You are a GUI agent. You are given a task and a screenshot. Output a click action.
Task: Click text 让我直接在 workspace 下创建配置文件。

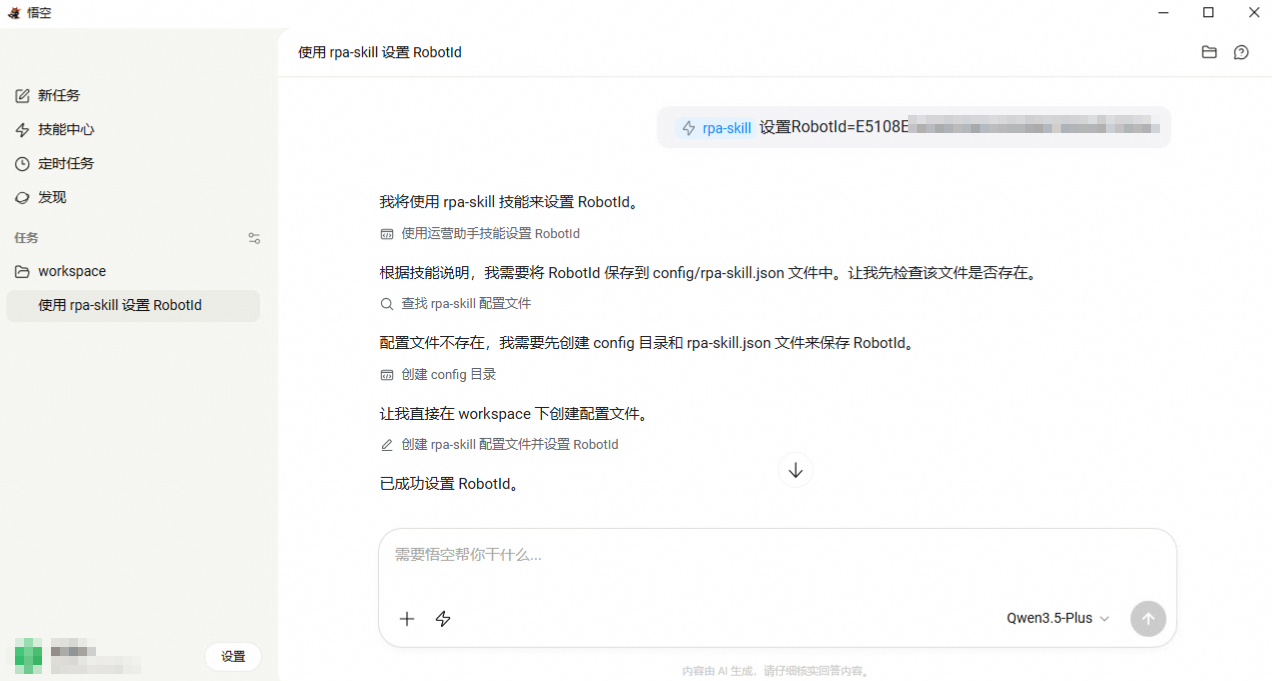coord(514,414)
